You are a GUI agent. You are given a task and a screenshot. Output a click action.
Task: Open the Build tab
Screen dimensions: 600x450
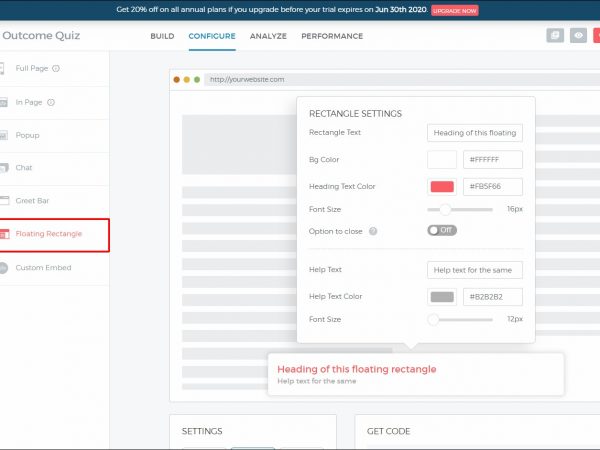click(x=162, y=36)
